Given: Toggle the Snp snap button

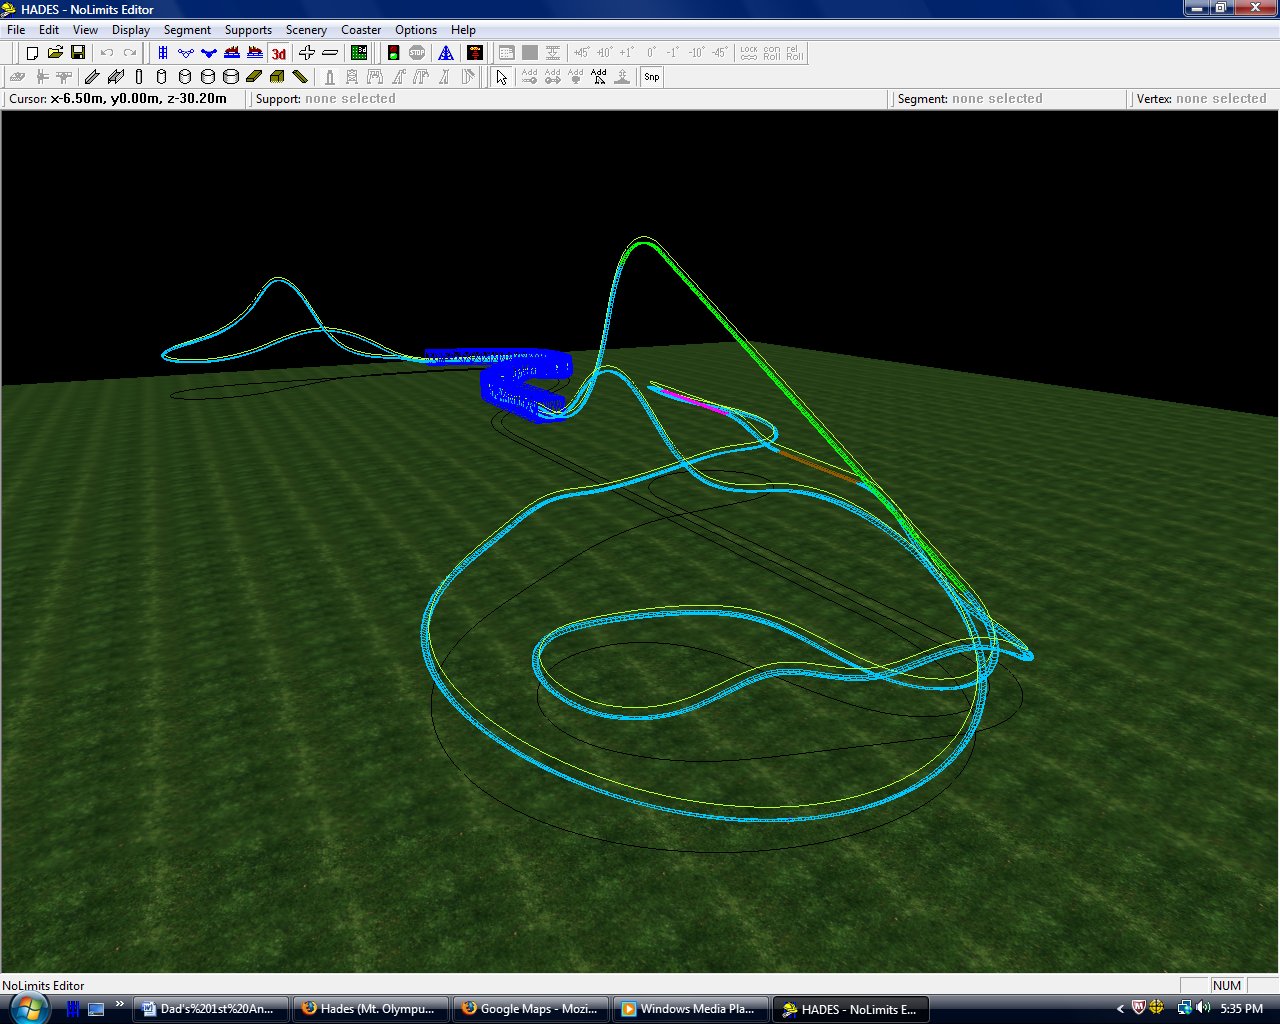Looking at the screenshot, I should (652, 77).
